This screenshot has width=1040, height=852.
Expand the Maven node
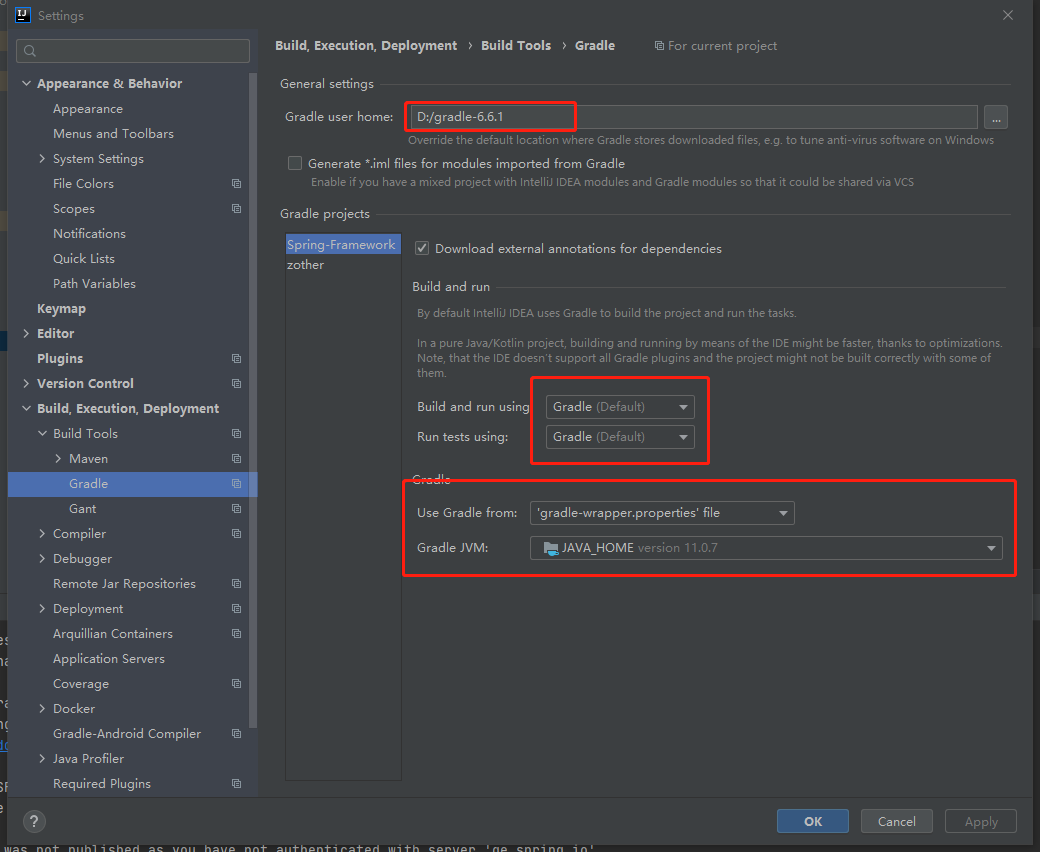[58, 459]
